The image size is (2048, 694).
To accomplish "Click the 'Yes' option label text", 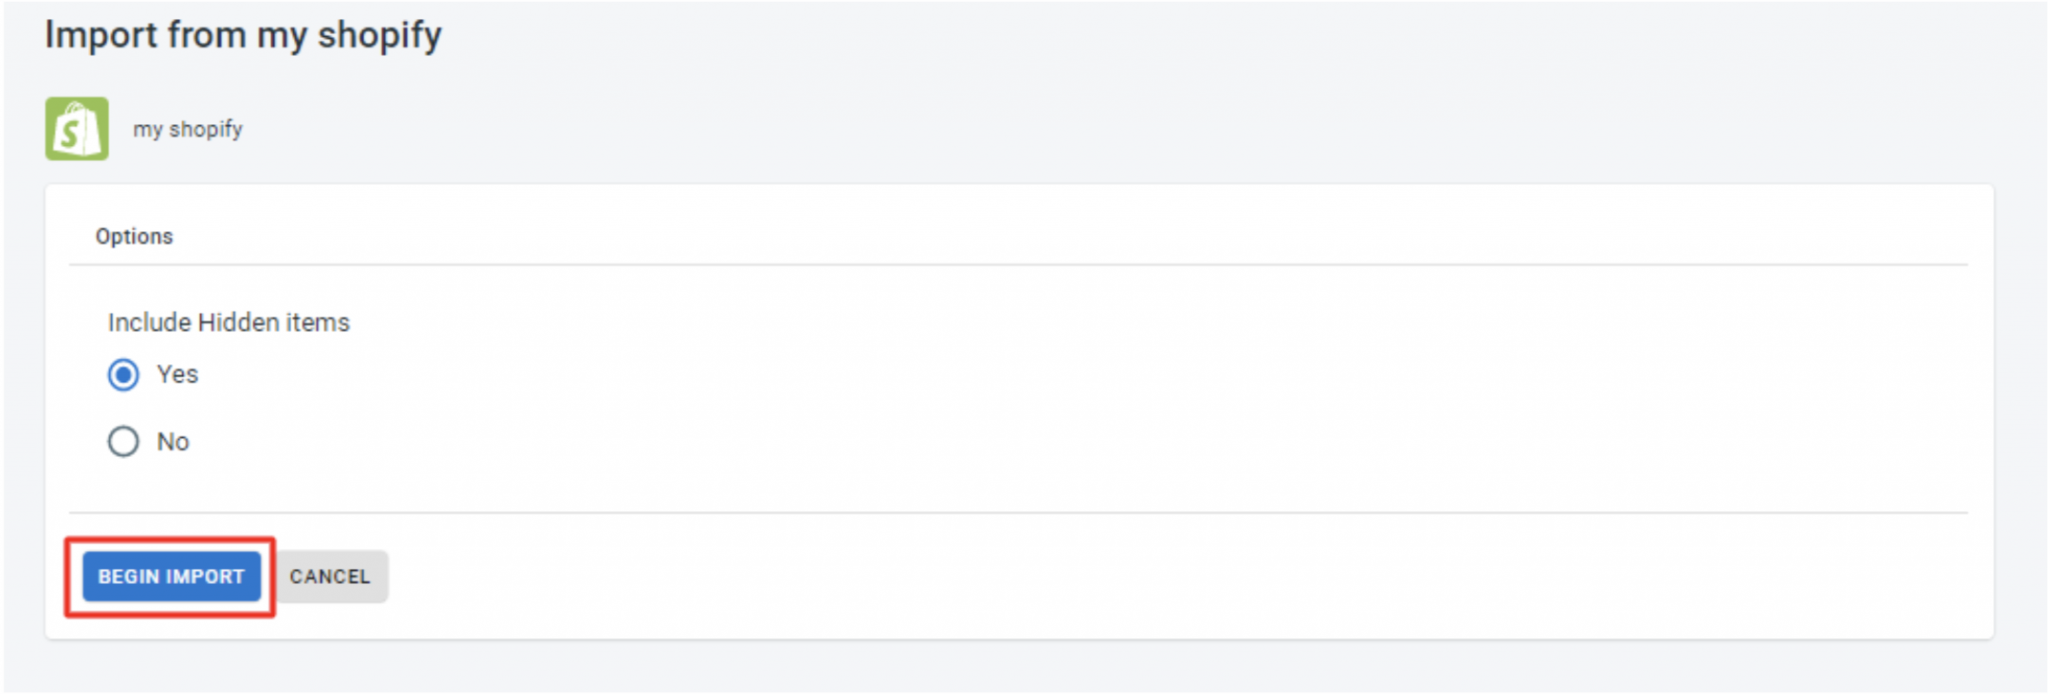I will tap(178, 375).
